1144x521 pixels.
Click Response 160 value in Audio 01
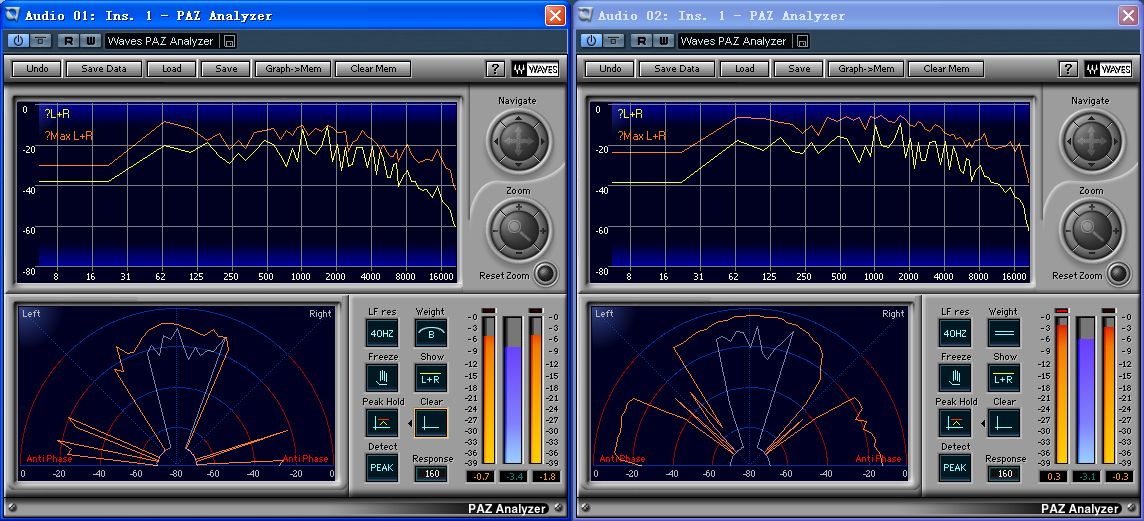point(432,474)
